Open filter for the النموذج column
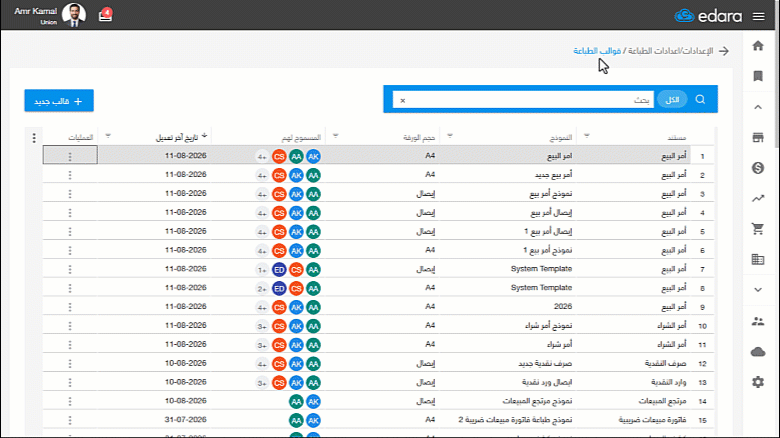 (450, 135)
